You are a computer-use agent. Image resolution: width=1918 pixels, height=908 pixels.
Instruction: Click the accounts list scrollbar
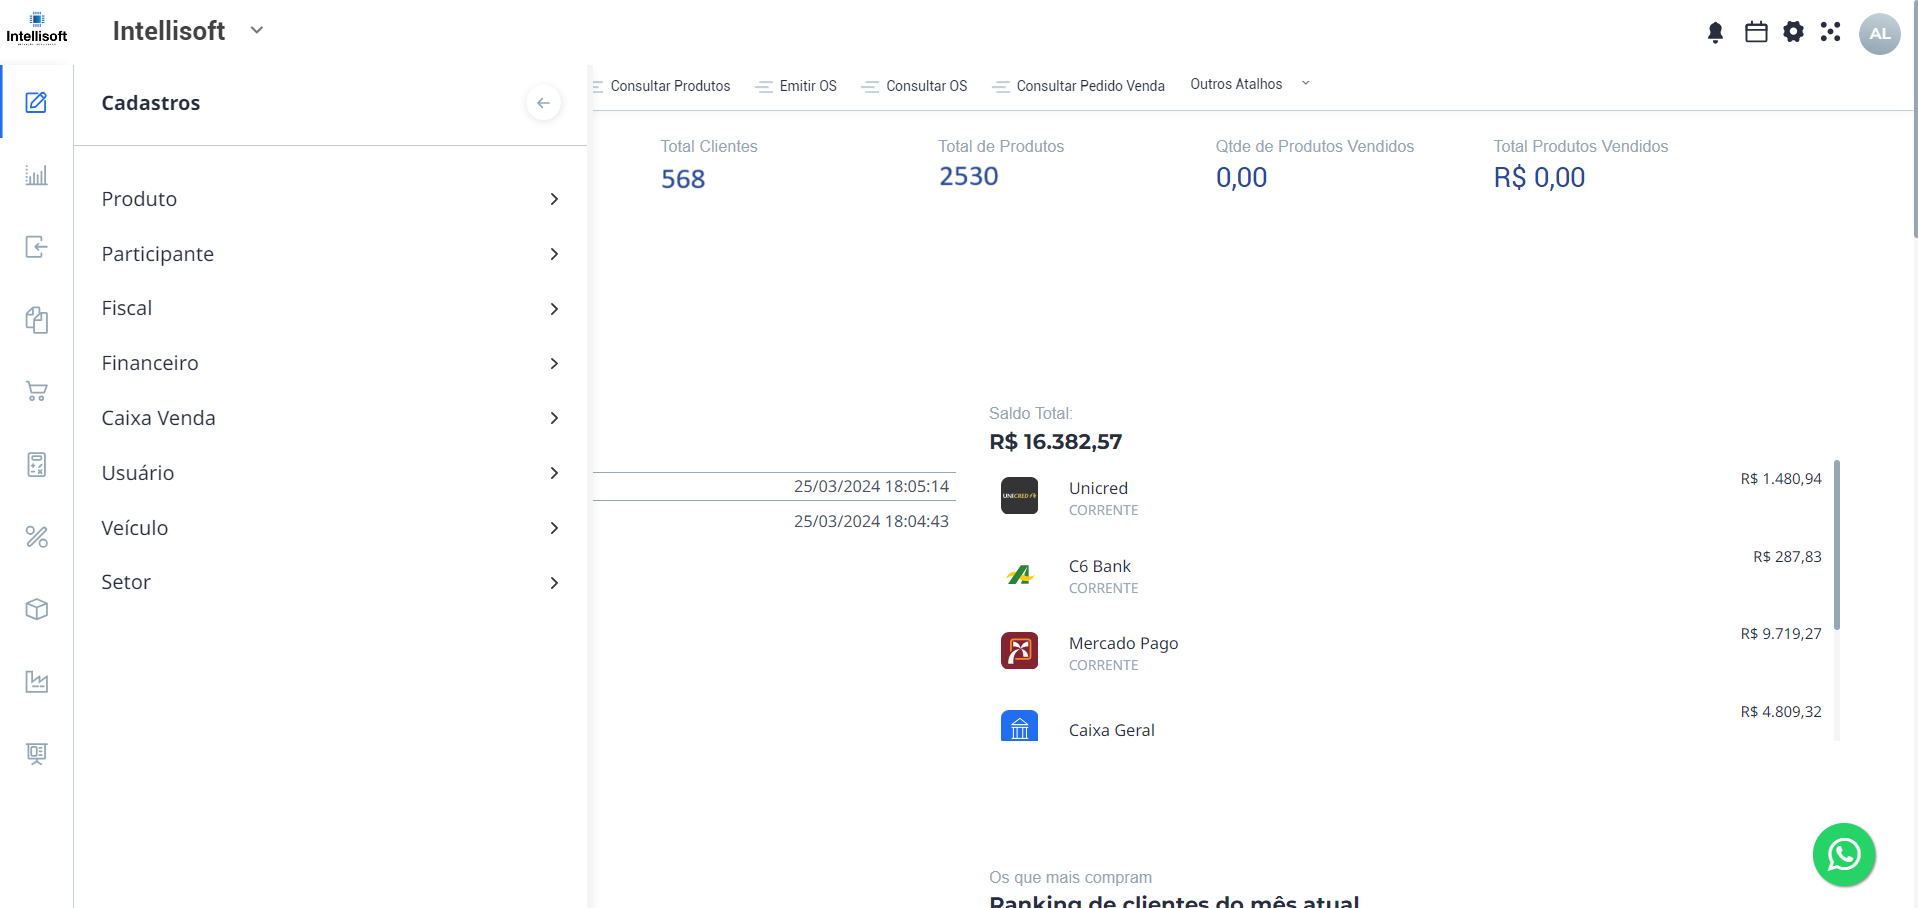1837,545
